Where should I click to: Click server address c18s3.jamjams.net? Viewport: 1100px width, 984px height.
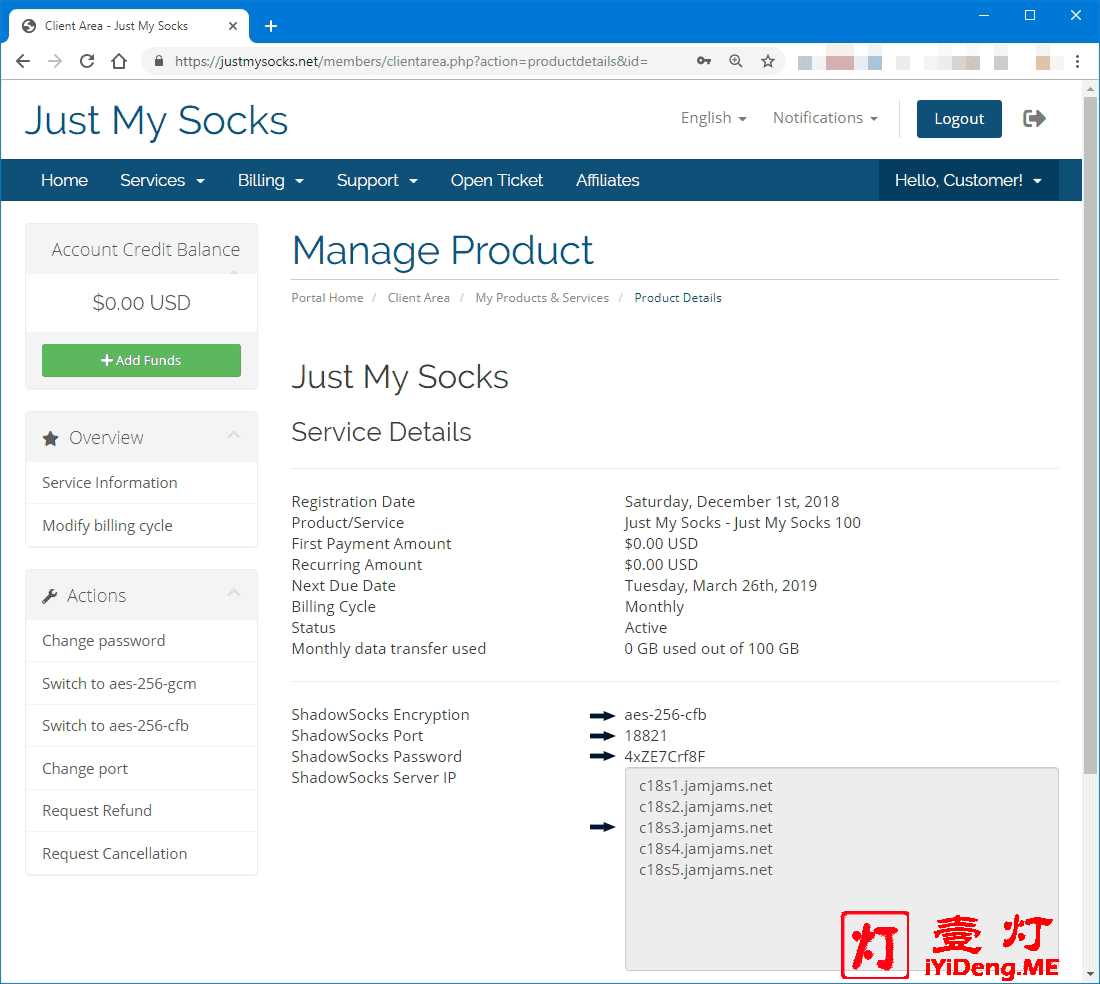tap(706, 828)
